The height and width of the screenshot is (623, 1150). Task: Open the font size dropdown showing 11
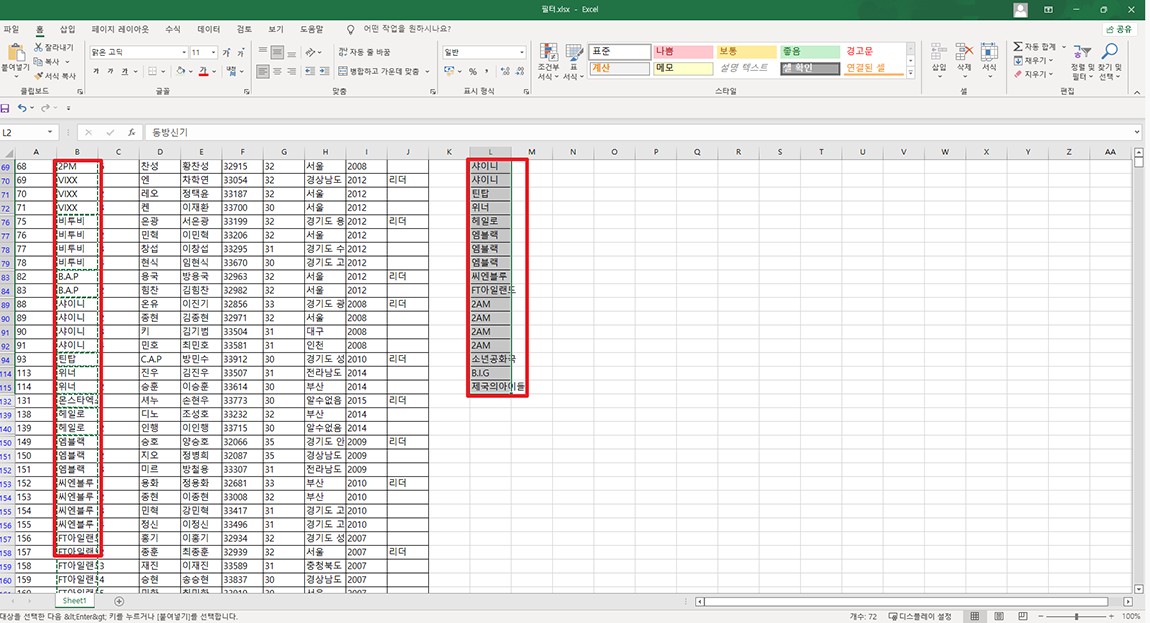point(213,52)
